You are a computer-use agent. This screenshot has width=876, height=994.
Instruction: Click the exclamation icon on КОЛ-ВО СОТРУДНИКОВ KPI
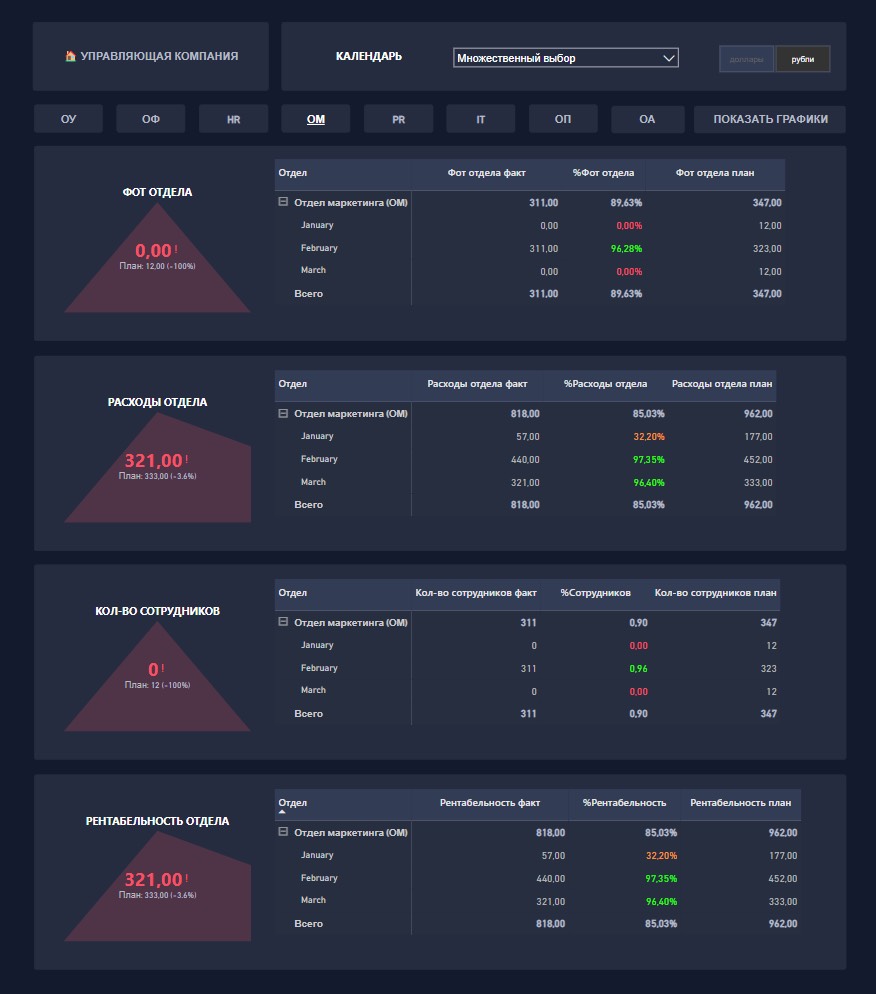tap(163, 668)
